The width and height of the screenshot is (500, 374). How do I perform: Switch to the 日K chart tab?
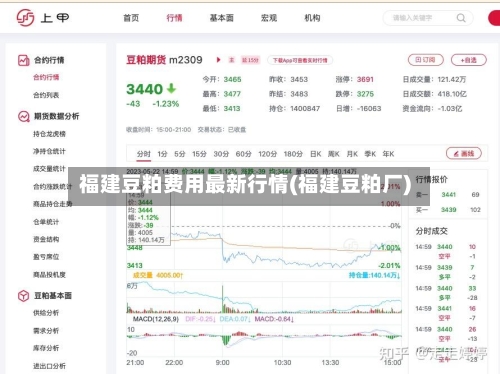tap(316, 154)
